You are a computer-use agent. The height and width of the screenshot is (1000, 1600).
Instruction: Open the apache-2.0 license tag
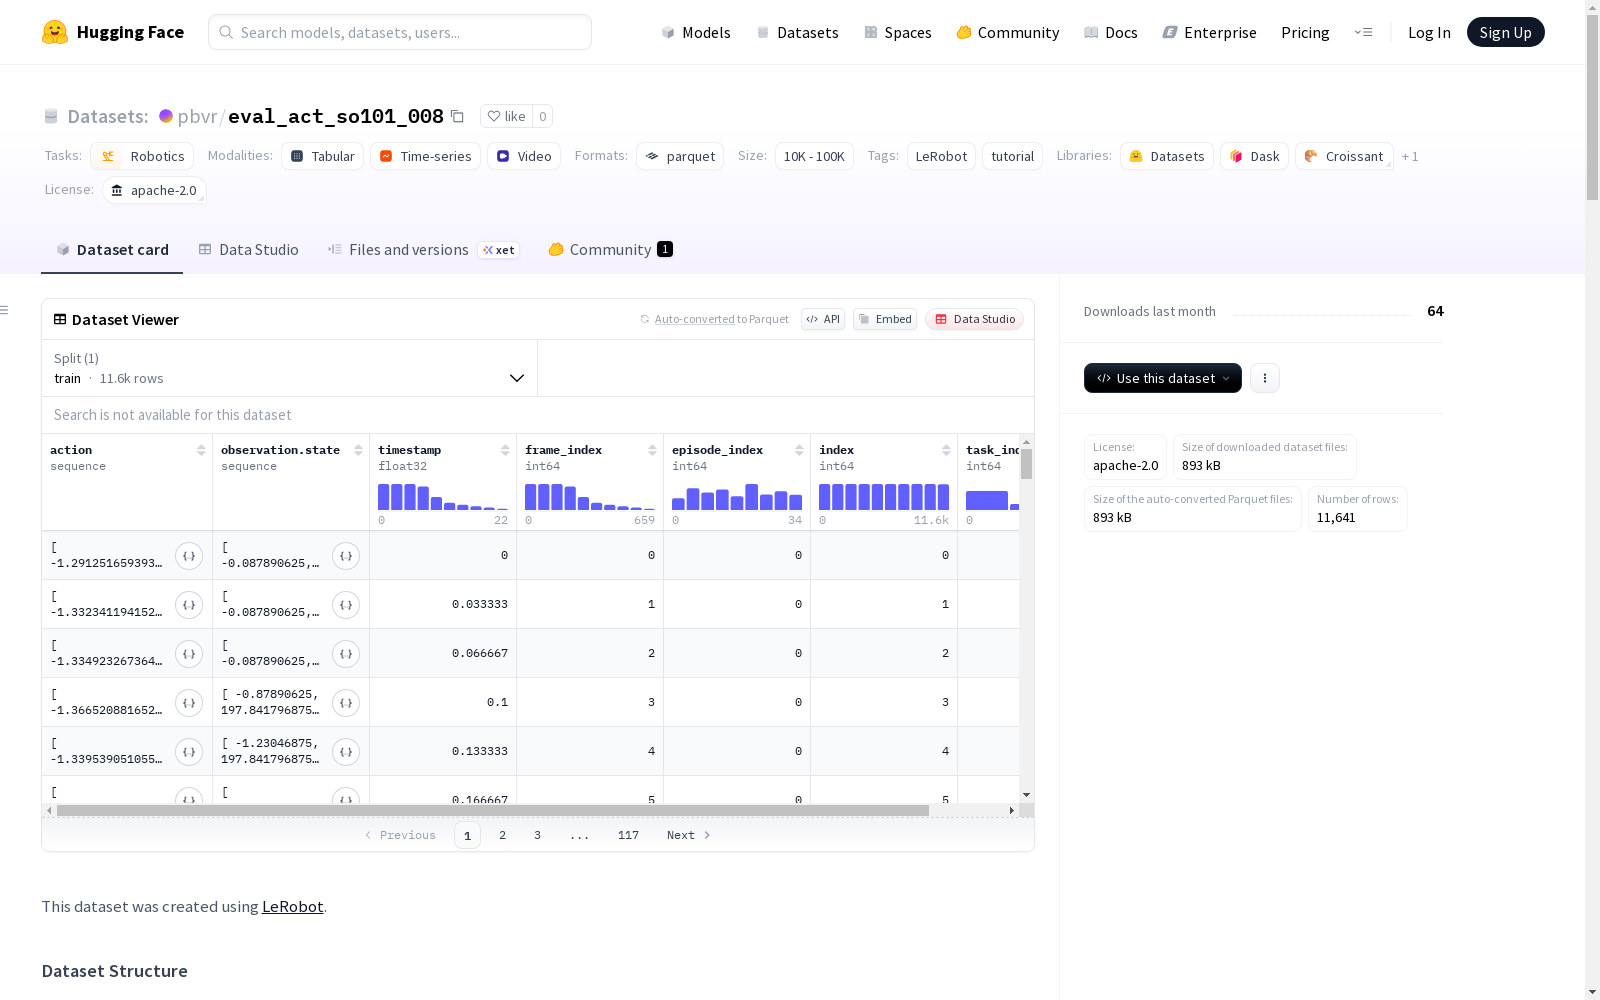pos(154,190)
